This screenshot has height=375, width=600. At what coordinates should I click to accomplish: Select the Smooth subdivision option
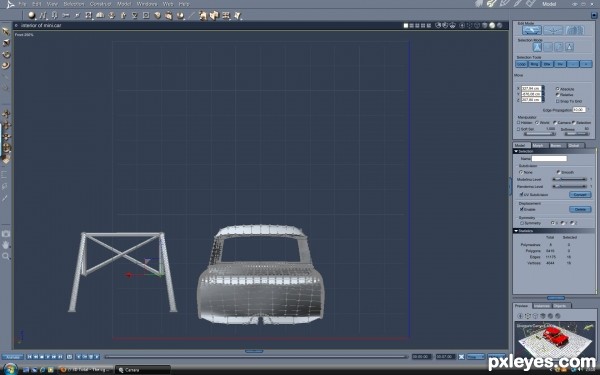point(565,172)
